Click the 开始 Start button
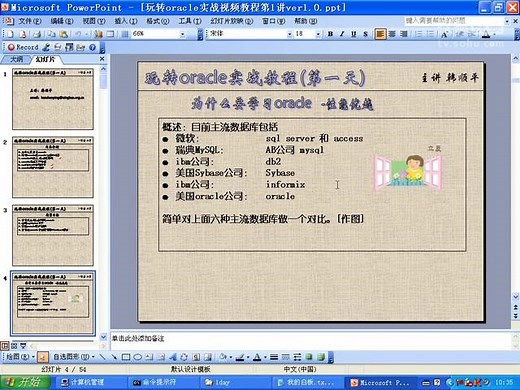Image resolution: width=520 pixels, height=390 pixels. 26,382
